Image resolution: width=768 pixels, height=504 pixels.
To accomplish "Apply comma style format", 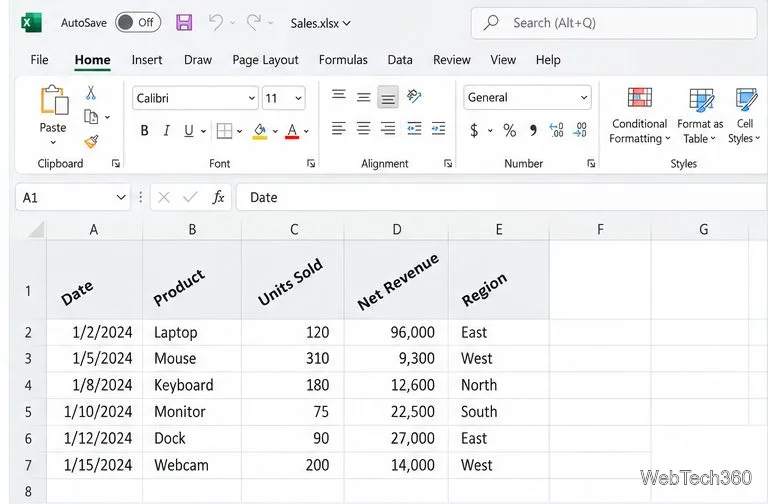I will tap(533, 130).
